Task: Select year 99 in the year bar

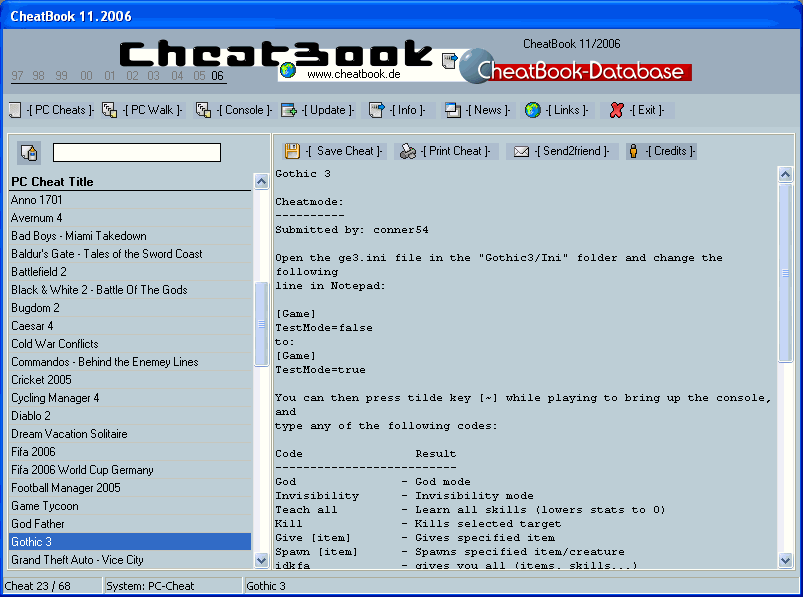Action: pos(61,76)
